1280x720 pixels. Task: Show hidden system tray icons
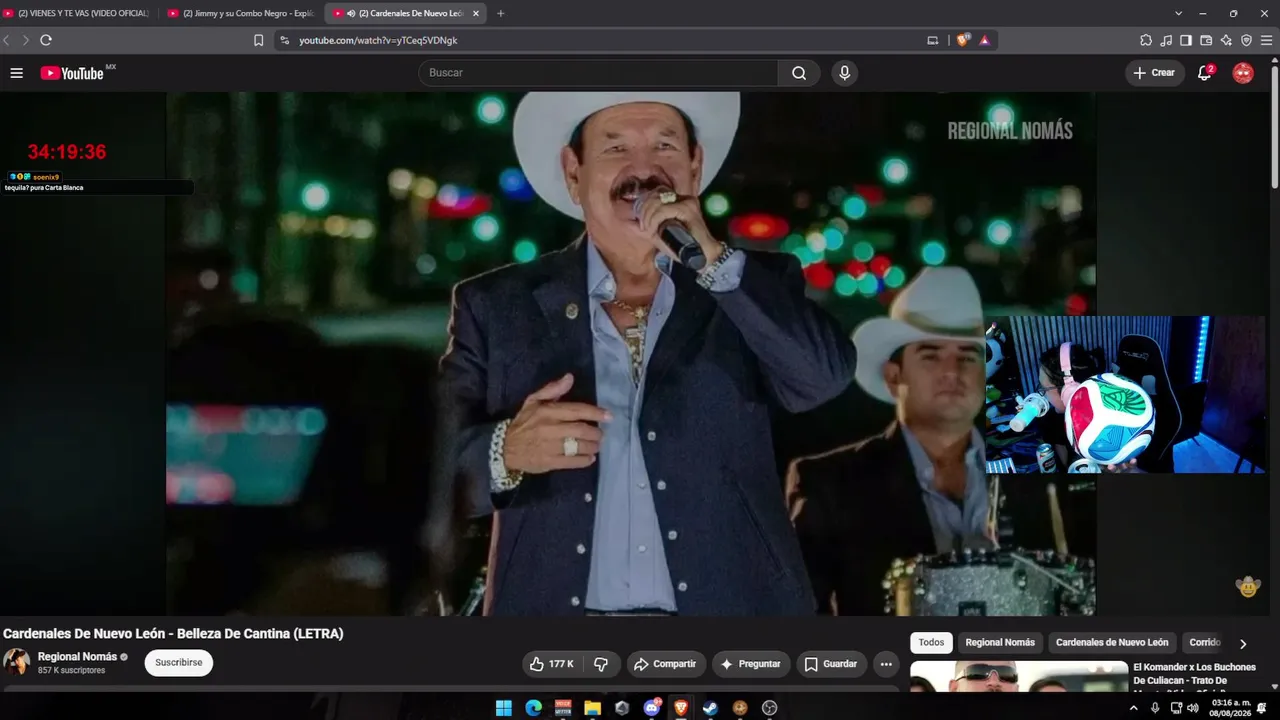pyautogui.click(x=1133, y=708)
